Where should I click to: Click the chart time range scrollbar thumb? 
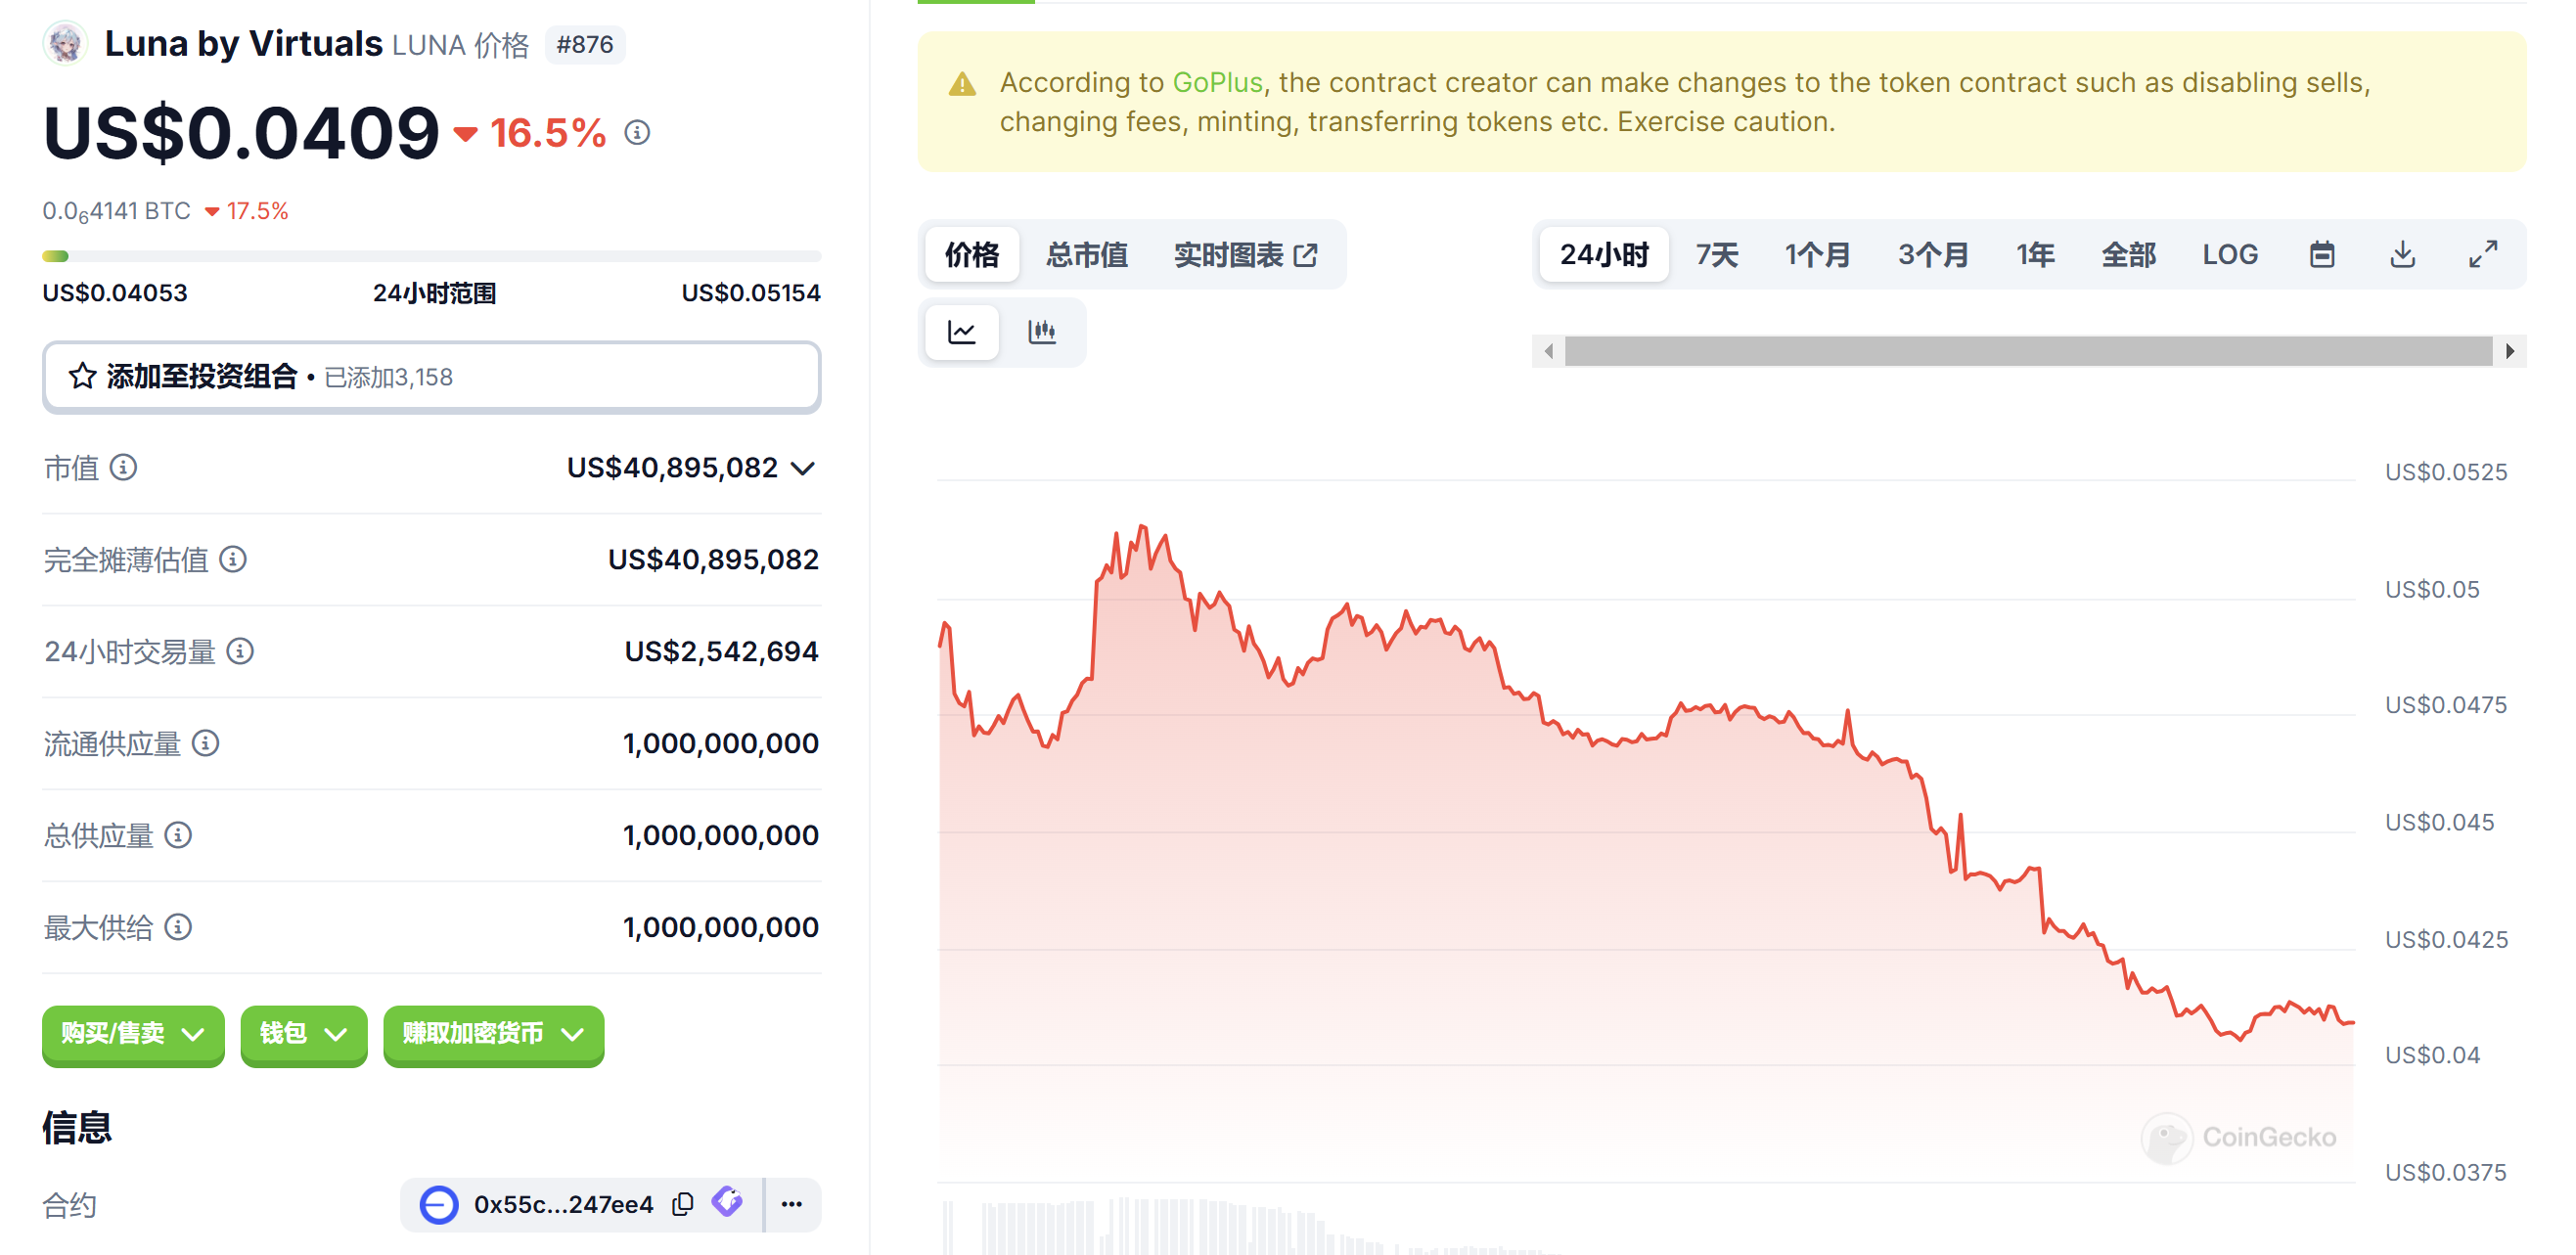2028,351
